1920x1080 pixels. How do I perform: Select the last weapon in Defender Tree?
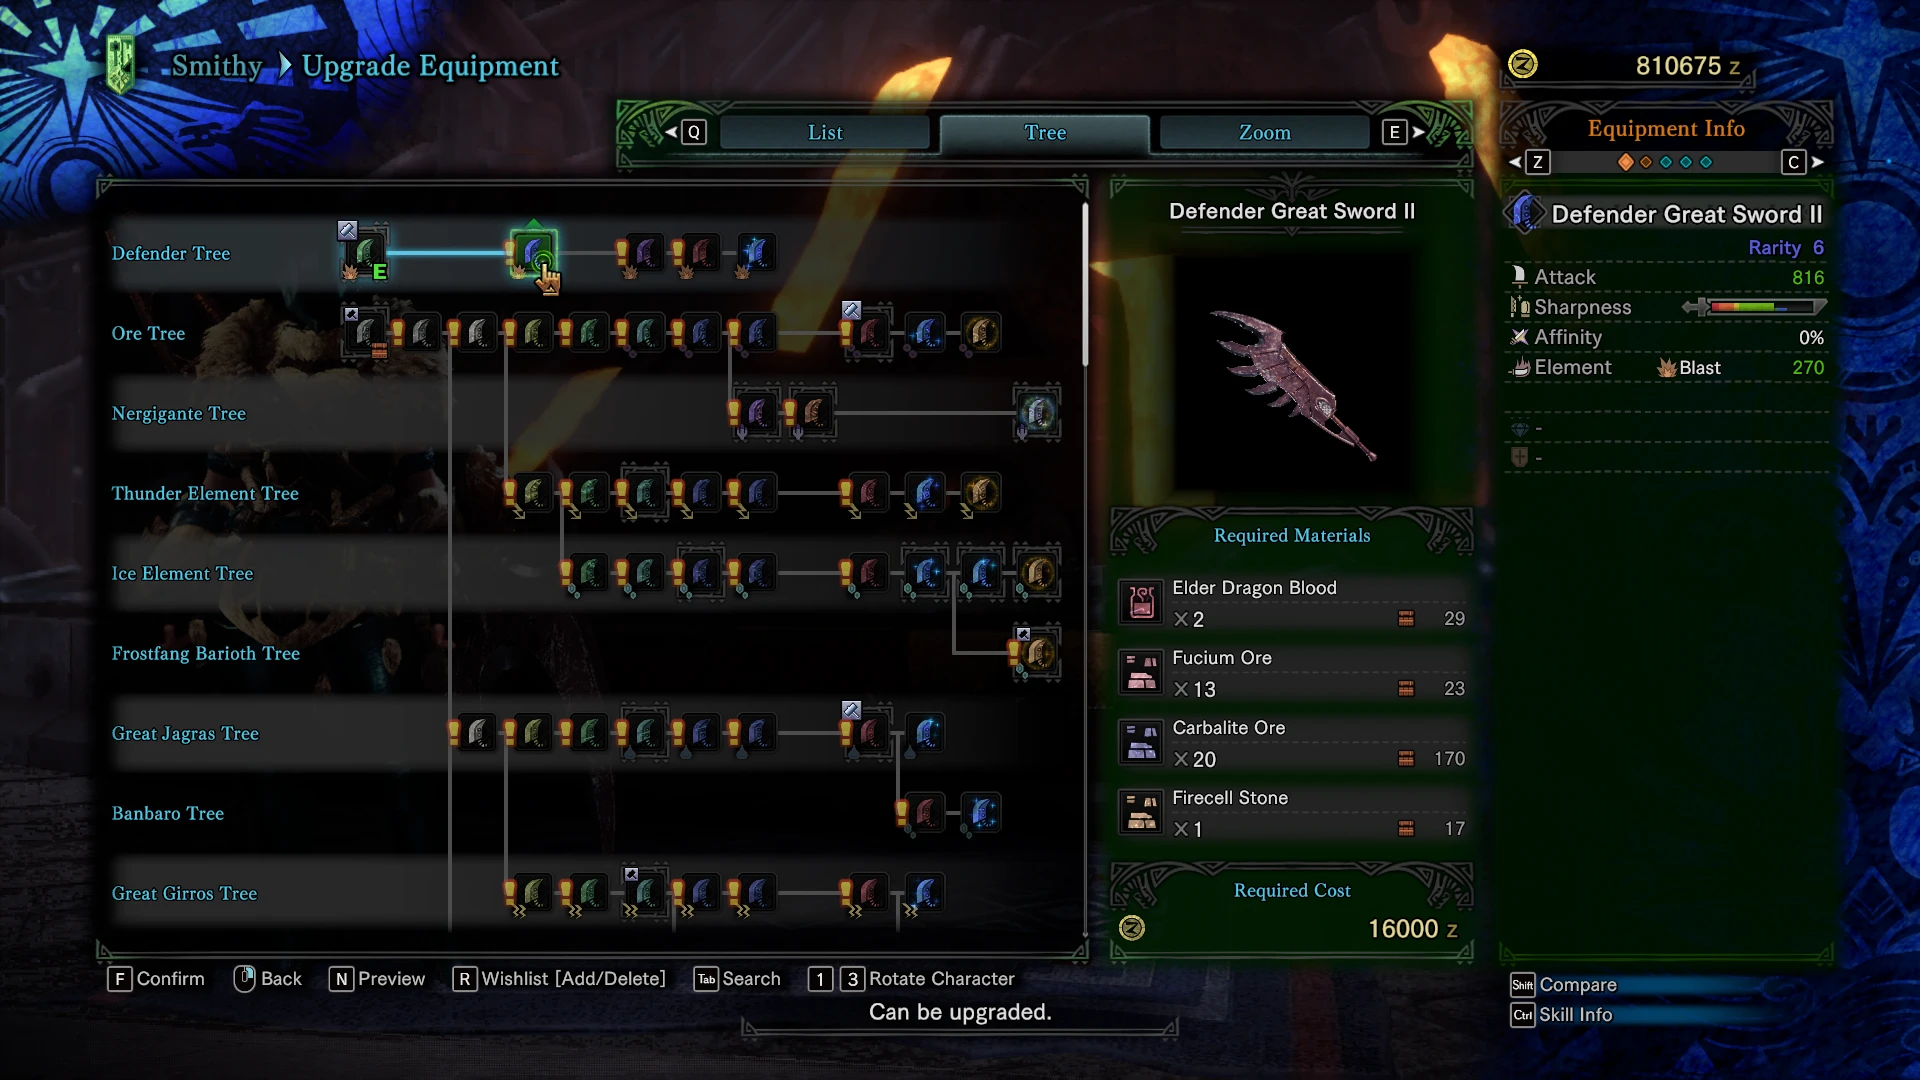coord(757,253)
